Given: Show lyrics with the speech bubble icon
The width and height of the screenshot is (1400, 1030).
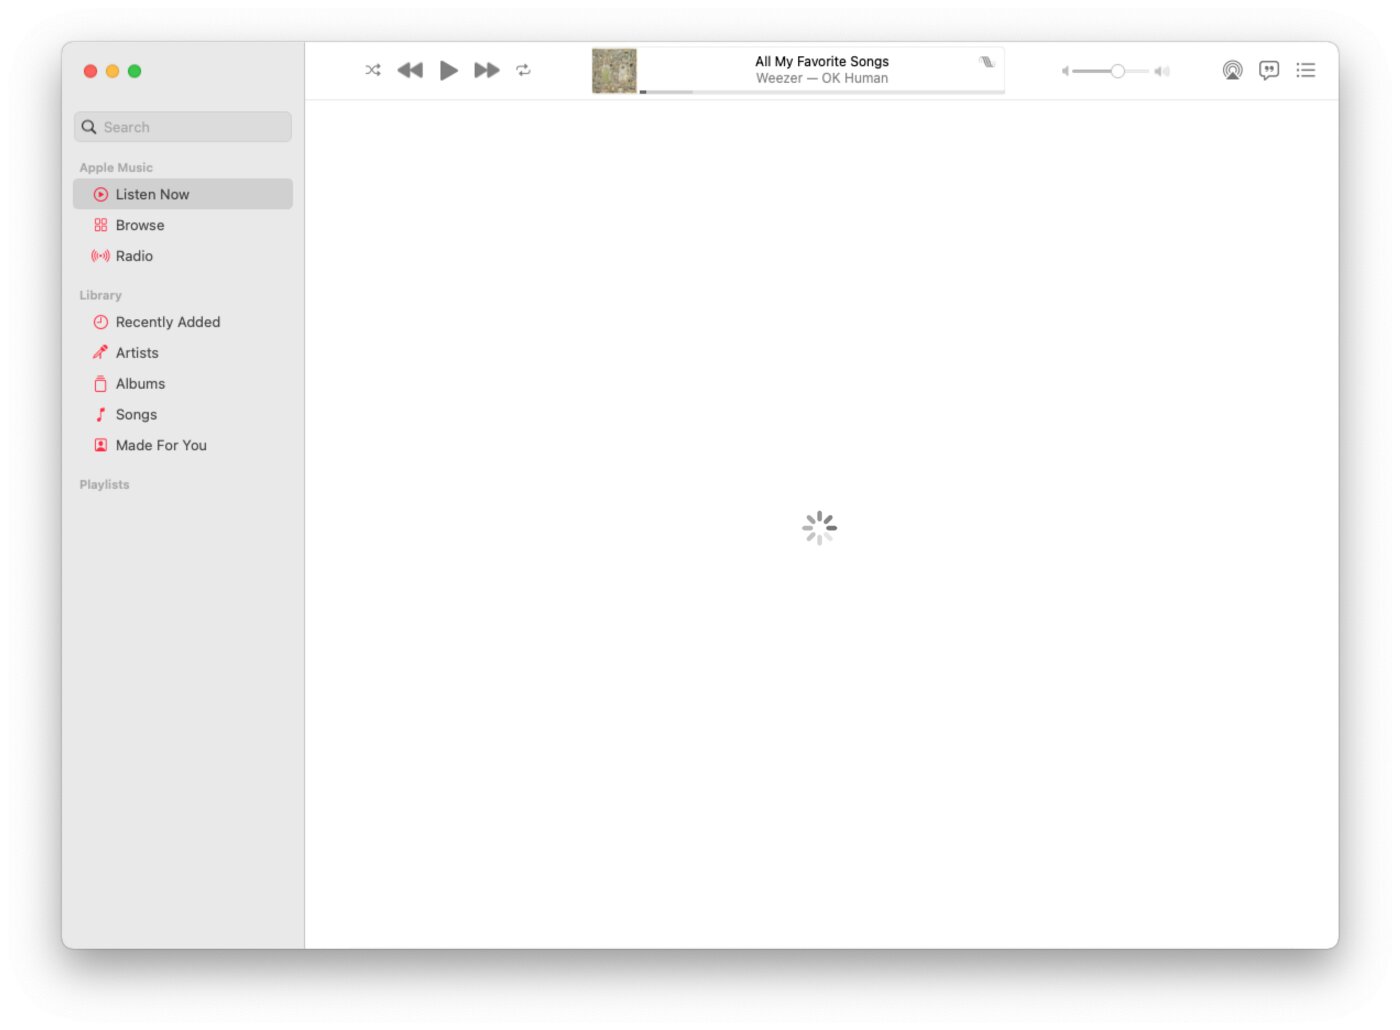Looking at the screenshot, I should (x=1269, y=70).
